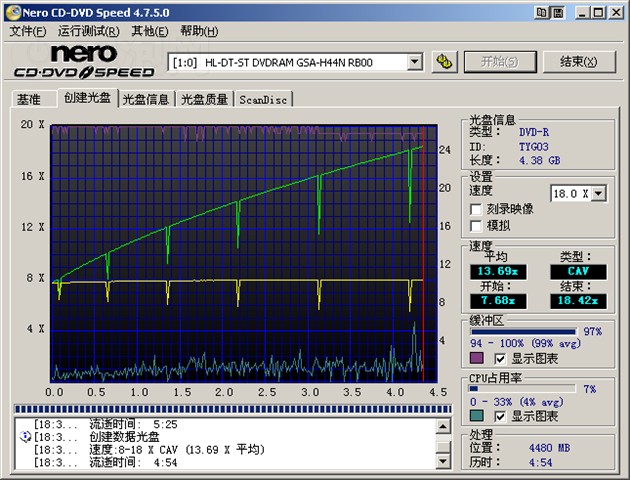Switch to the ScanDisc tab

[263, 99]
